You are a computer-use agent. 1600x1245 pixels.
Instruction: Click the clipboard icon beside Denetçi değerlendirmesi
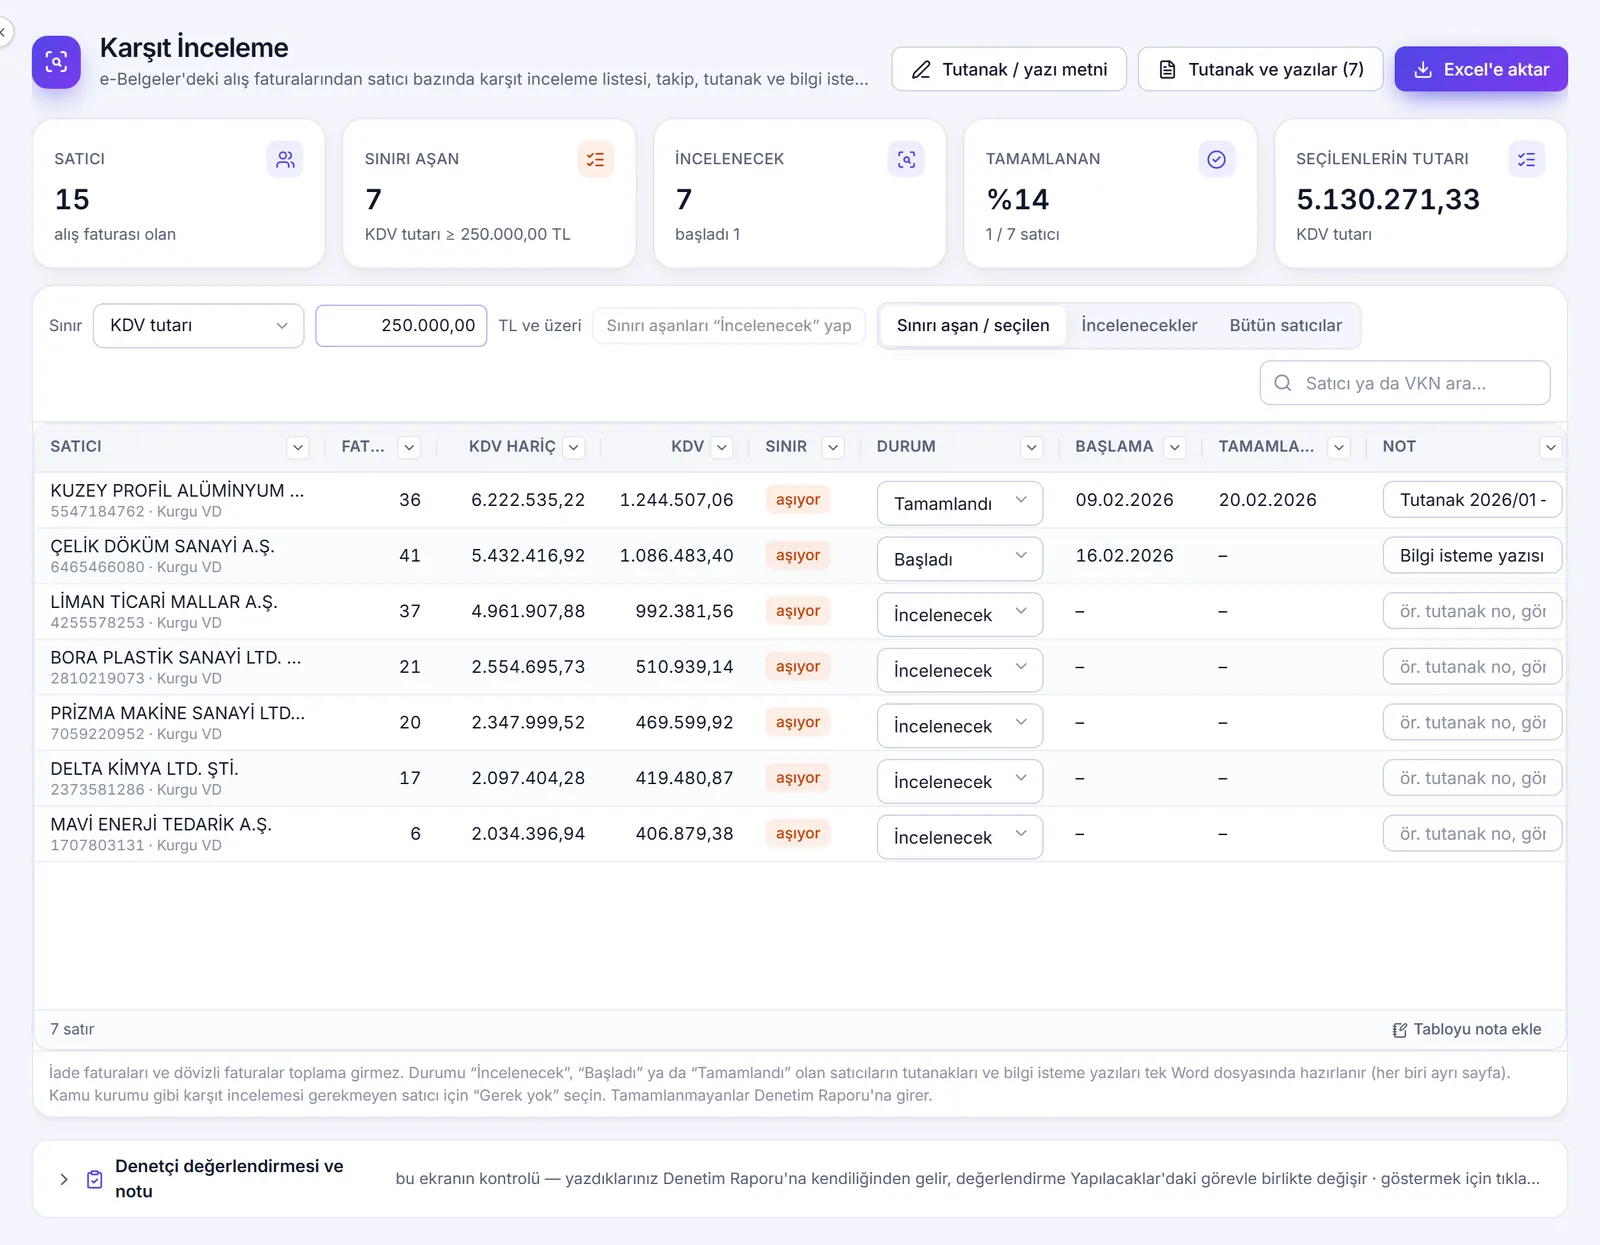pyautogui.click(x=95, y=1179)
